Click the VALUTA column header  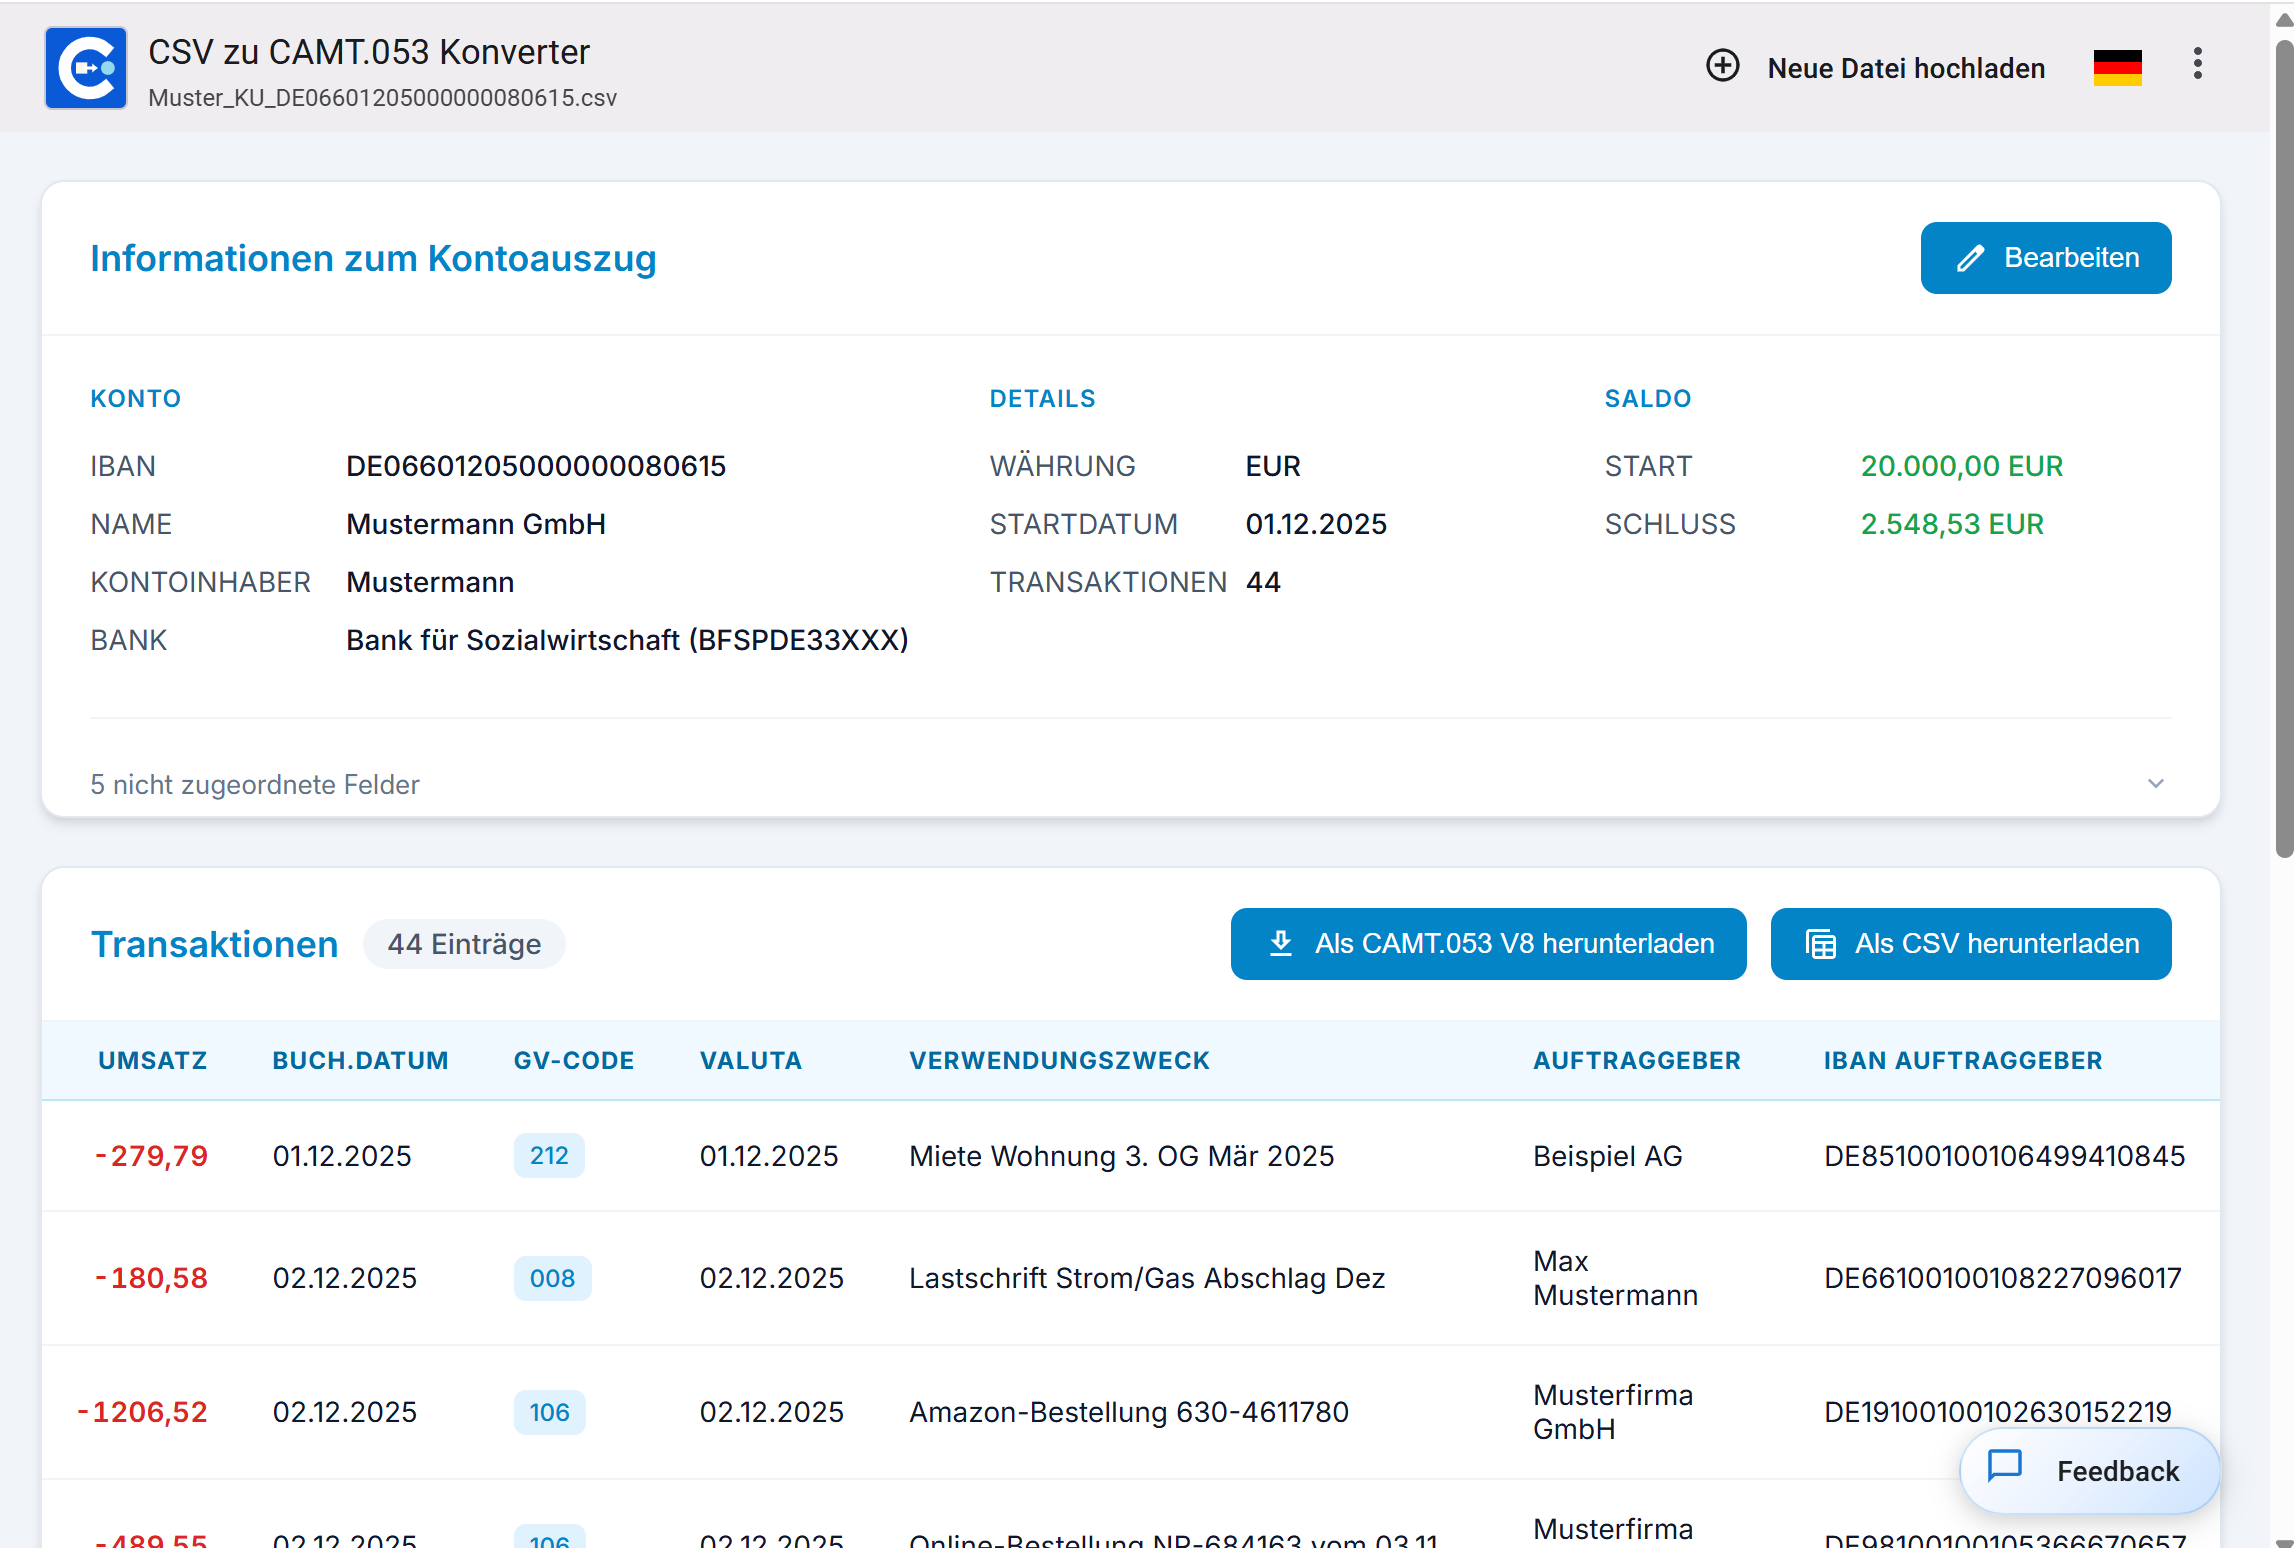(x=750, y=1061)
